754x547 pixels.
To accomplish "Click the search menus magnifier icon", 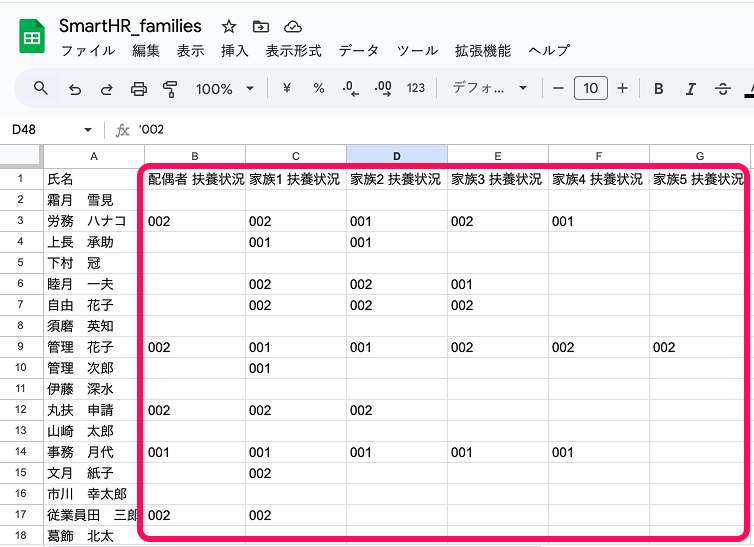I will click(x=41, y=89).
